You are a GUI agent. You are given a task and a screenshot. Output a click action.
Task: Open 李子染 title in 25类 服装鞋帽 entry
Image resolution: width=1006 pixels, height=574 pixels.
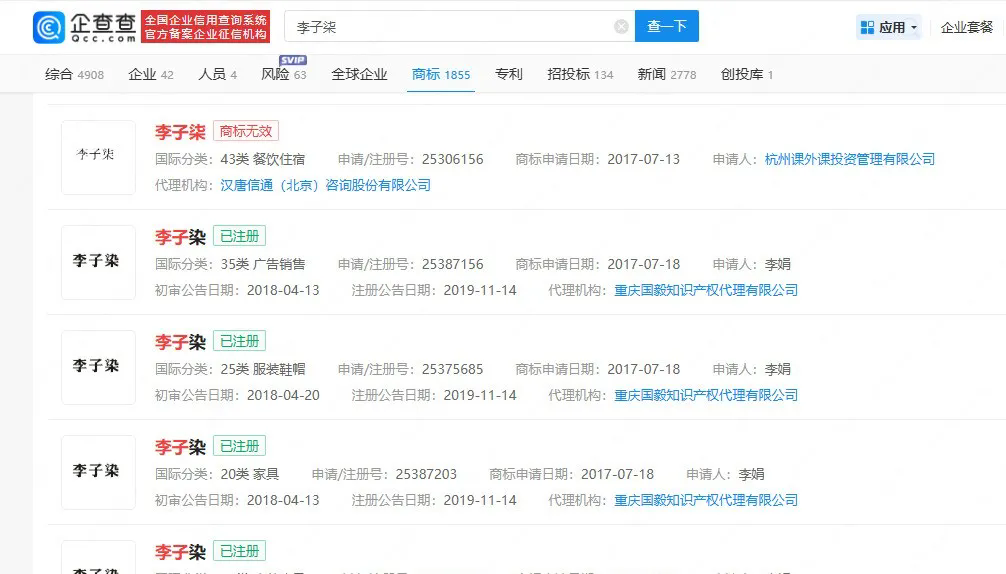pyautogui.click(x=180, y=342)
